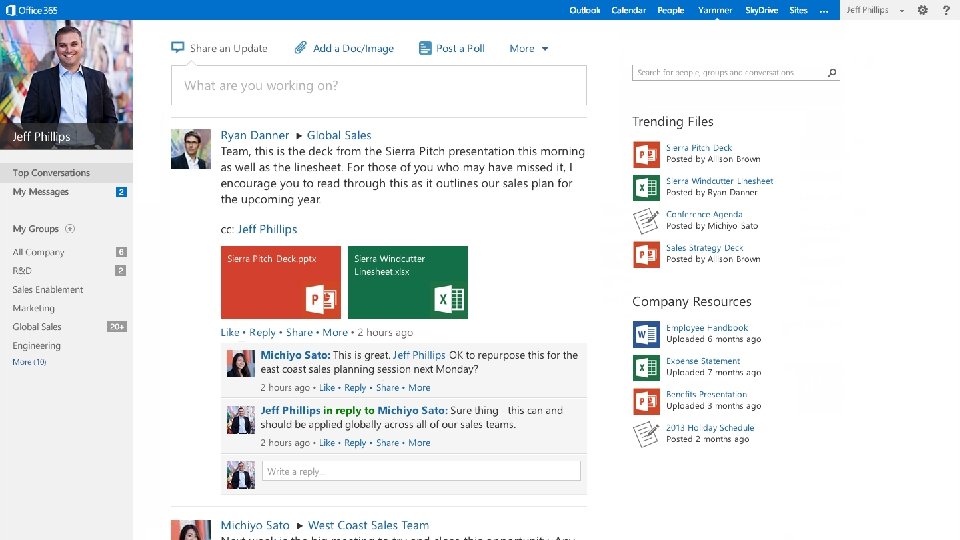Like Michiyo Sato's reply
This screenshot has height=540, width=960.
tap(327, 388)
